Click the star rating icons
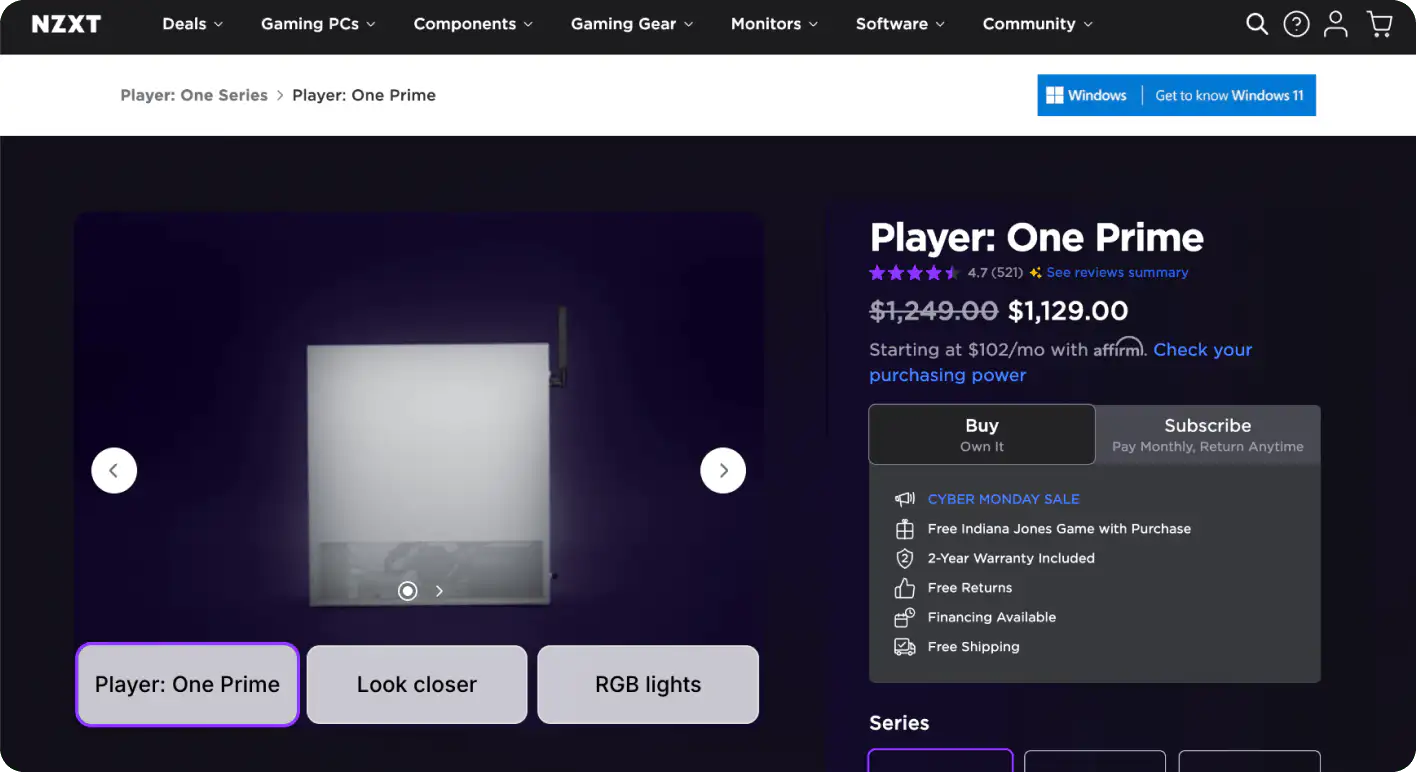Image resolution: width=1416 pixels, height=772 pixels. pyautogui.click(x=914, y=272)
